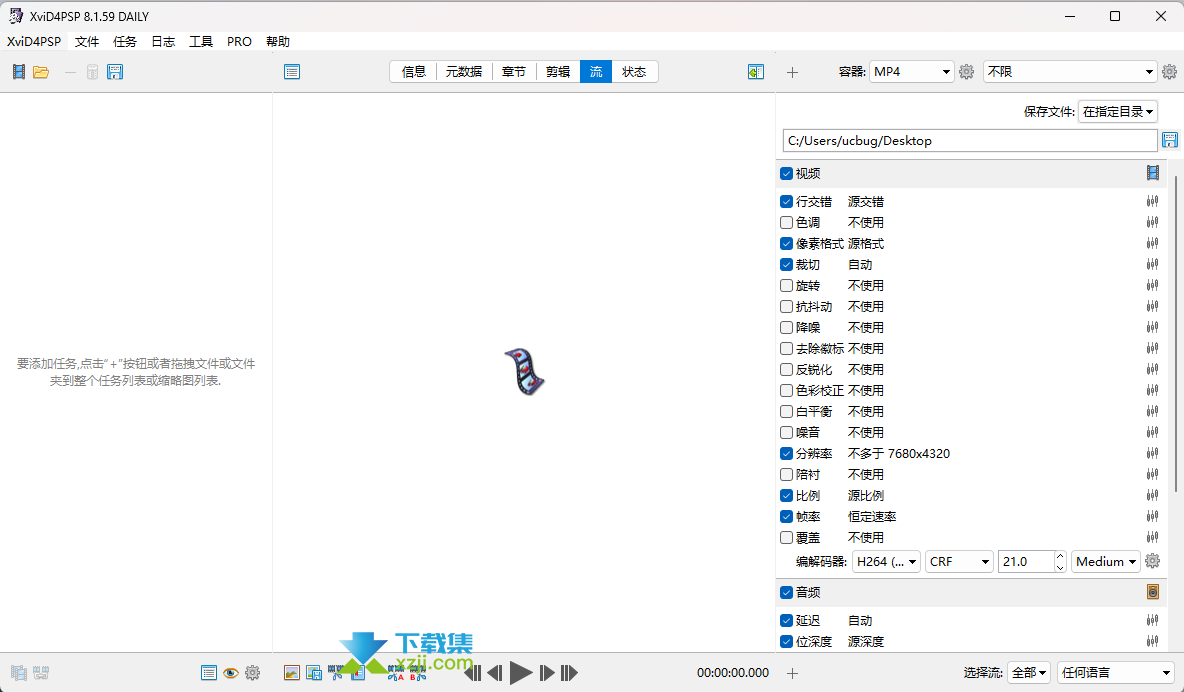The height and width of the screenshot is (692, 1184).
Task: Enable the 抗抖动 checkbox
Action: click(786, 306)
